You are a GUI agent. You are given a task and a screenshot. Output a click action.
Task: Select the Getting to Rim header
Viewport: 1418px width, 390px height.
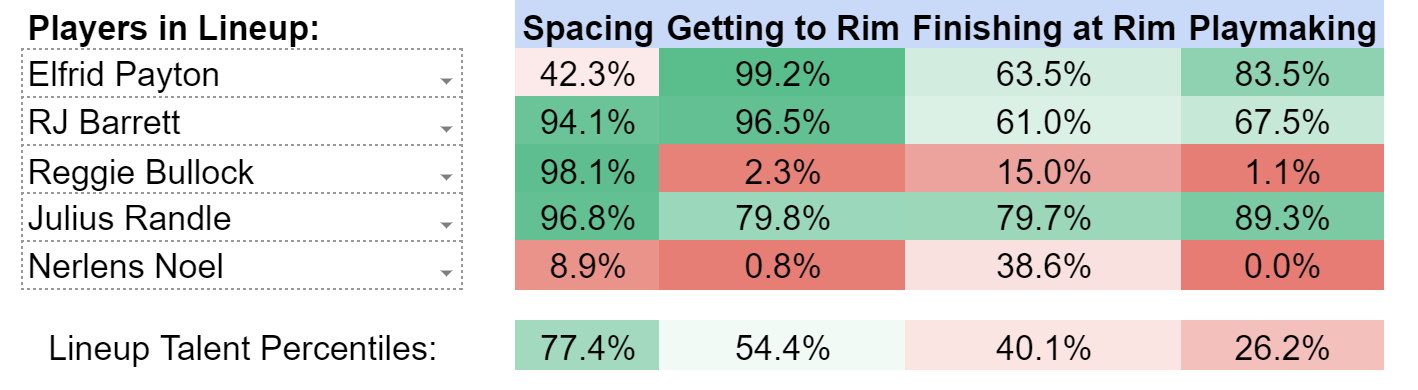(x=784, y=30)
